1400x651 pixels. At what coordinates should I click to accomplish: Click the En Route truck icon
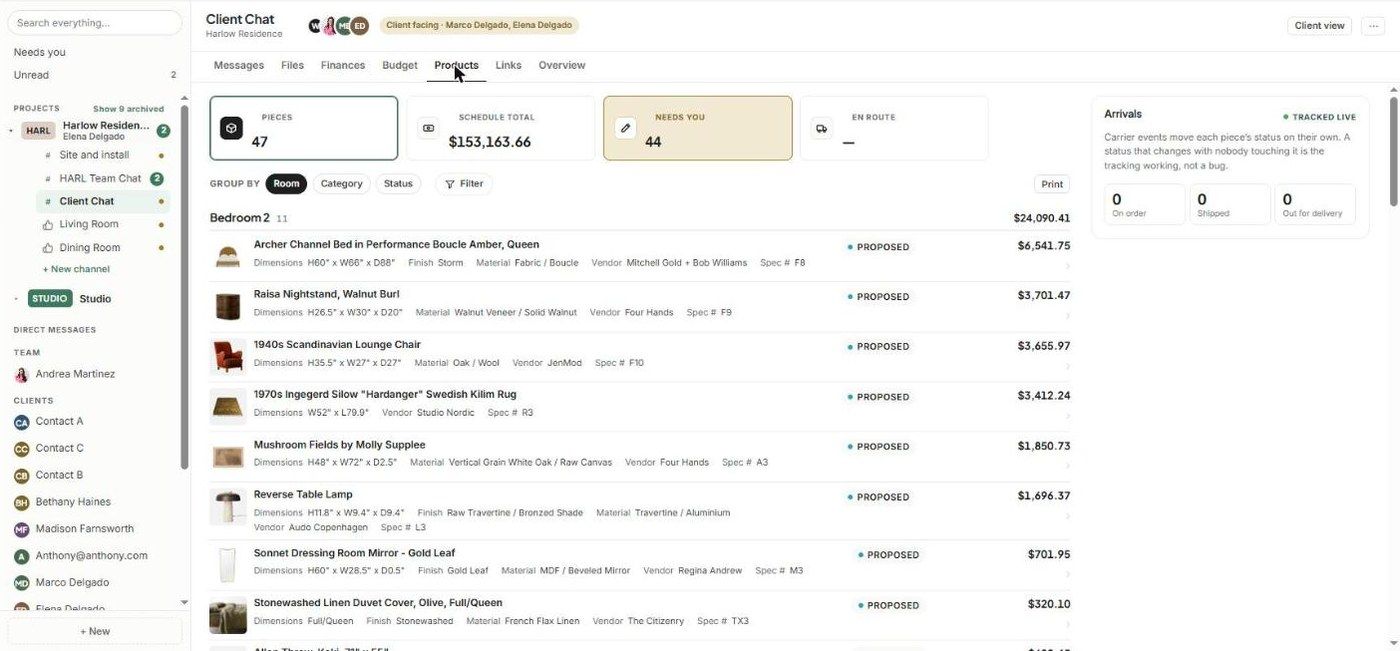[x=822, y=128]
